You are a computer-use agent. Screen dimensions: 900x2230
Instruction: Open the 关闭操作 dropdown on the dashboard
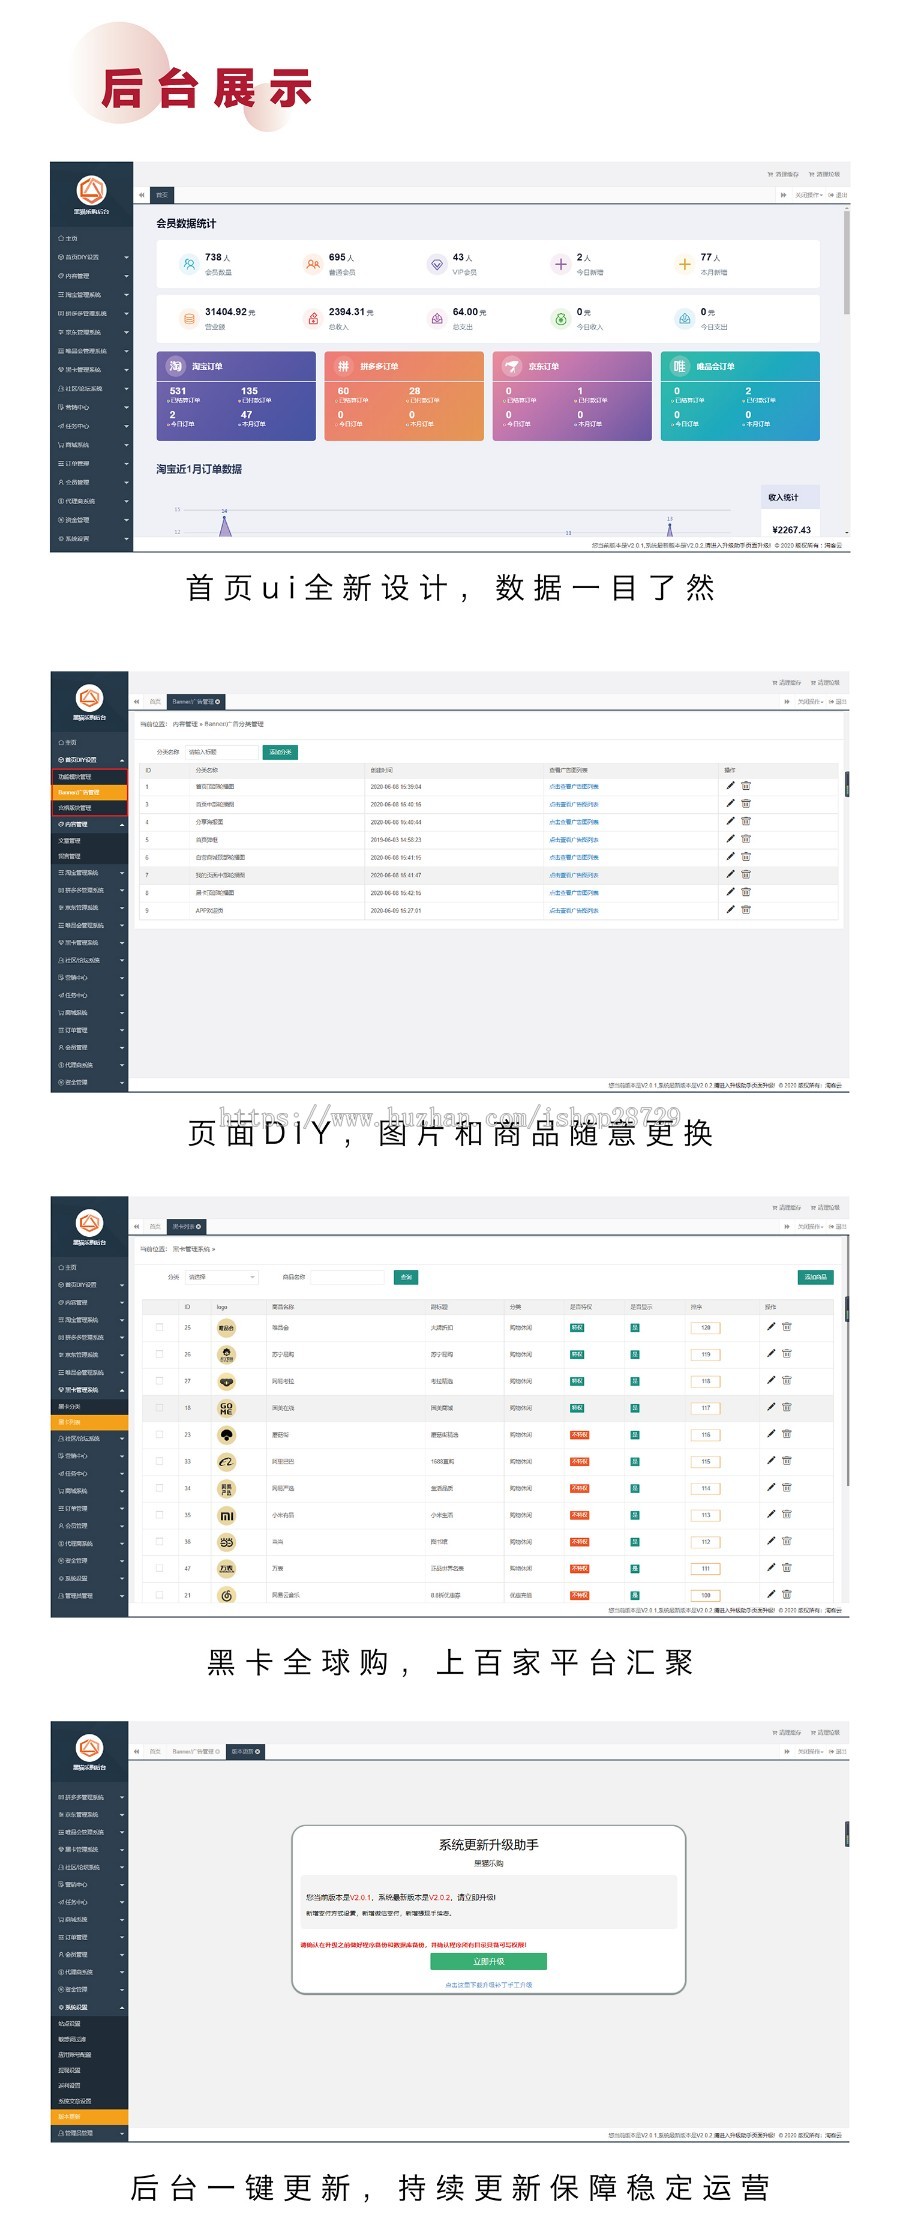point(808,195)
